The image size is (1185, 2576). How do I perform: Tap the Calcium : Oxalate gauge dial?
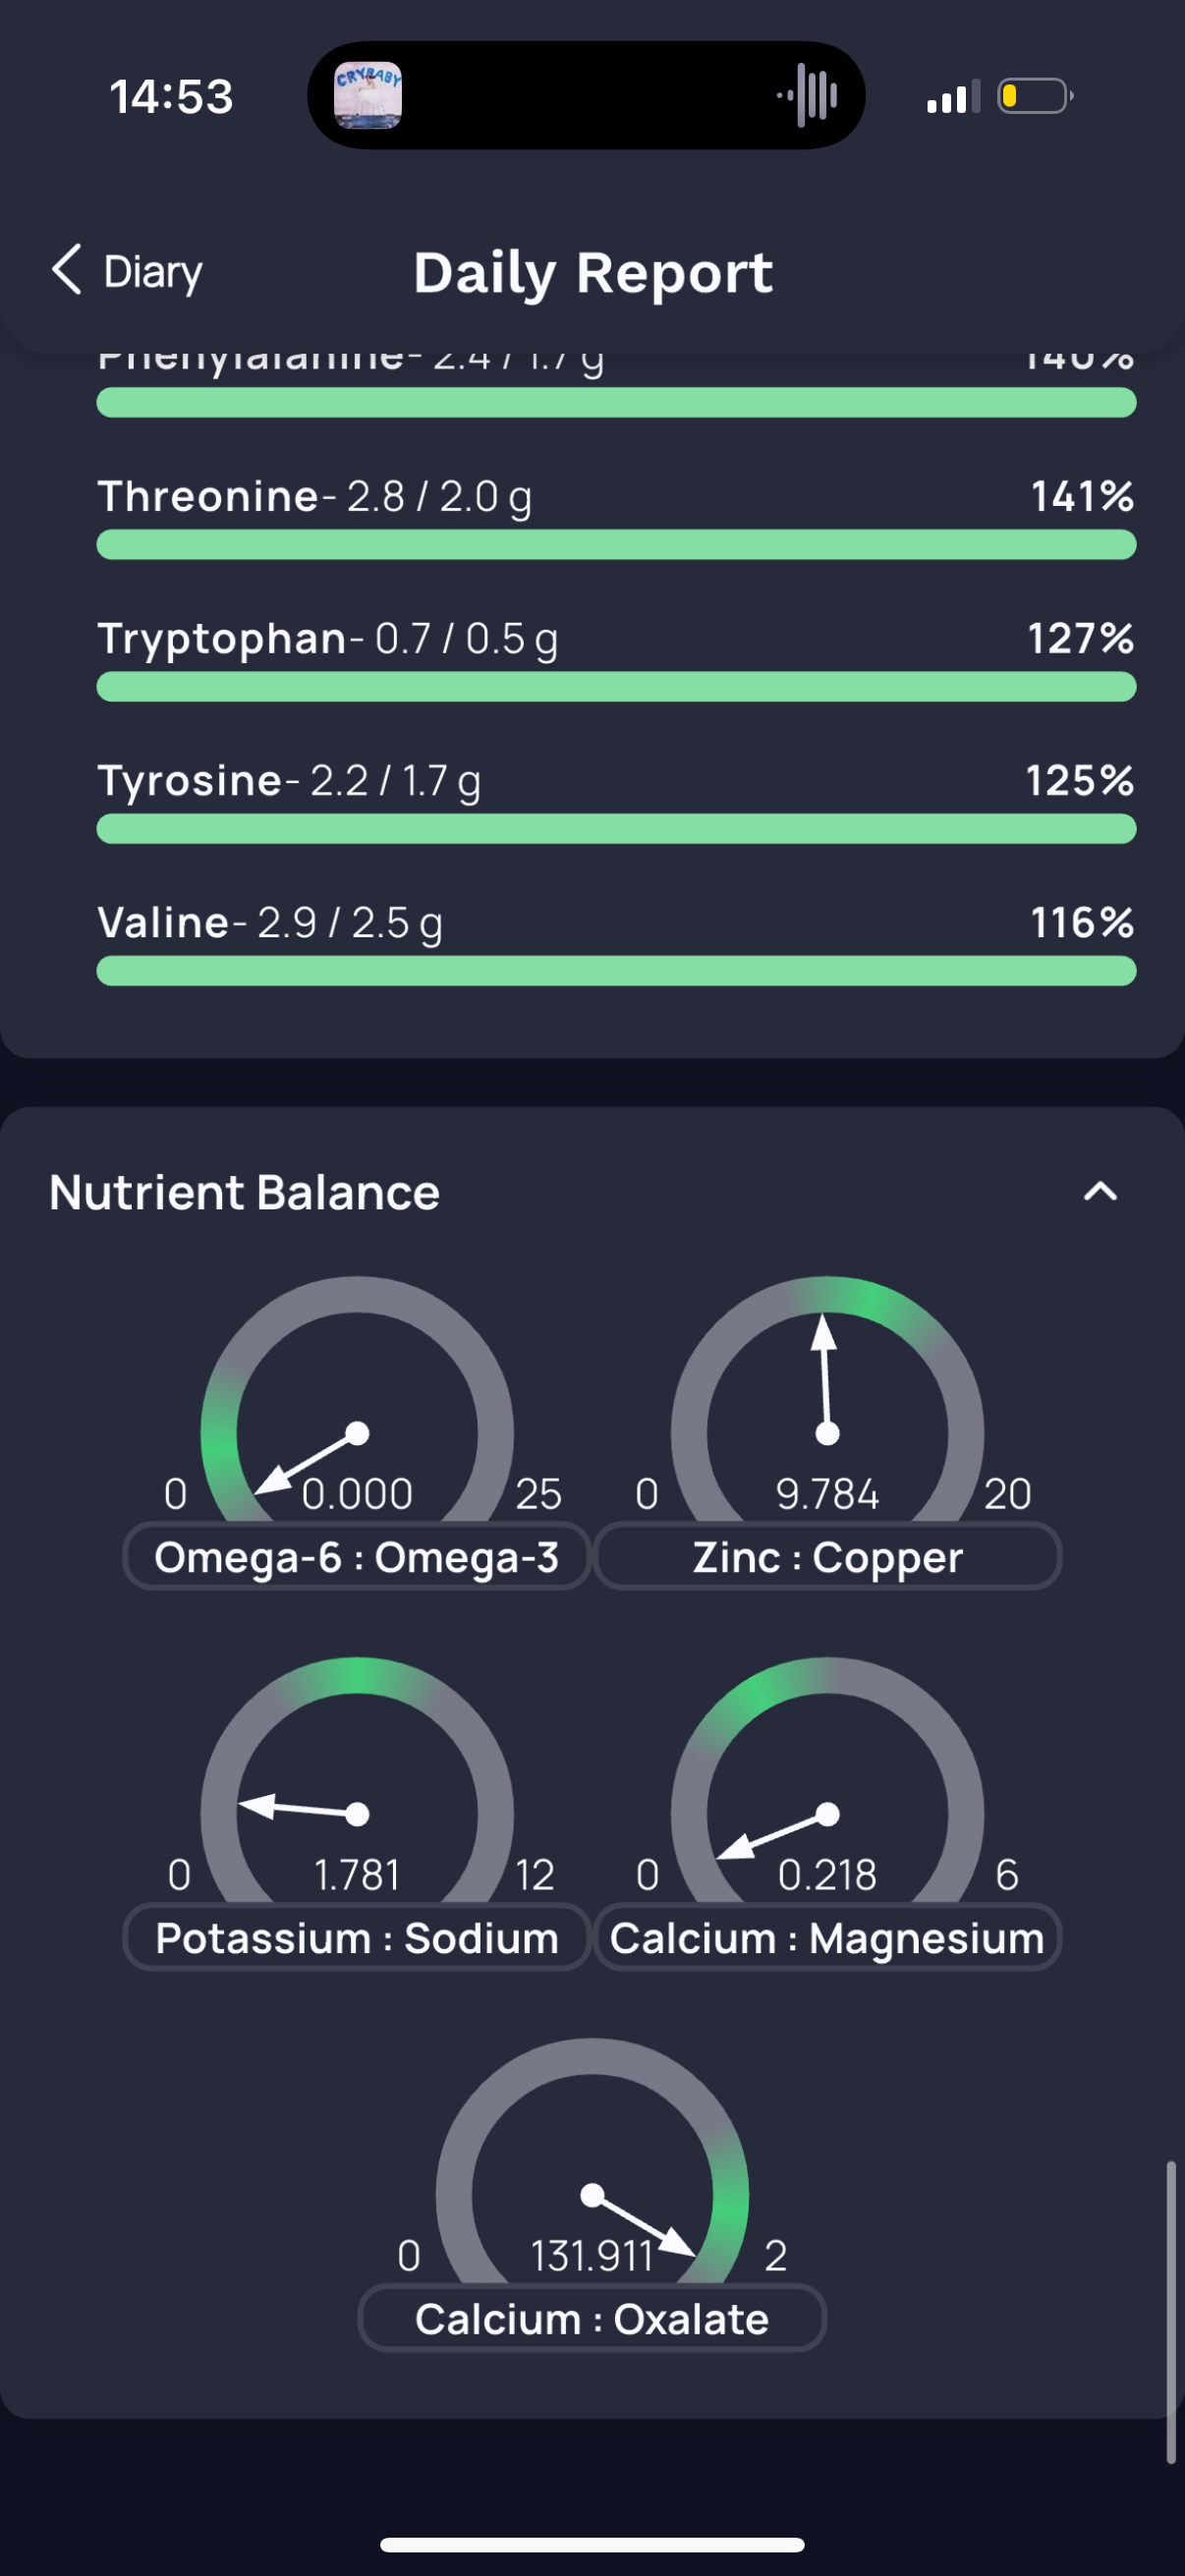(592, 2162)
